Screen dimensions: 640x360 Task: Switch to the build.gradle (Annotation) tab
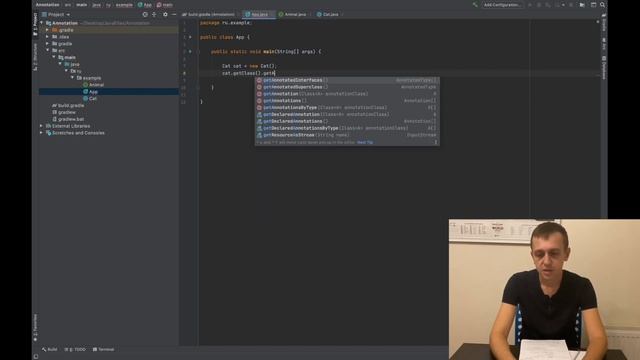[x=209, y=14]
